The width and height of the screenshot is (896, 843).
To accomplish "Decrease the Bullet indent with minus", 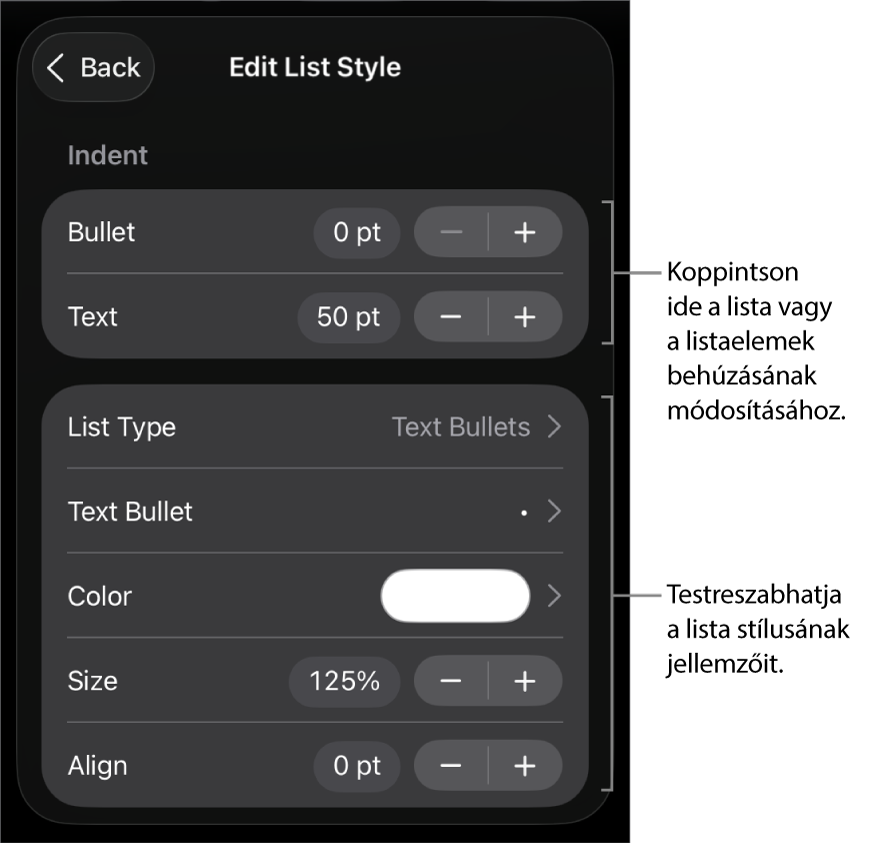I will point(451,233).
